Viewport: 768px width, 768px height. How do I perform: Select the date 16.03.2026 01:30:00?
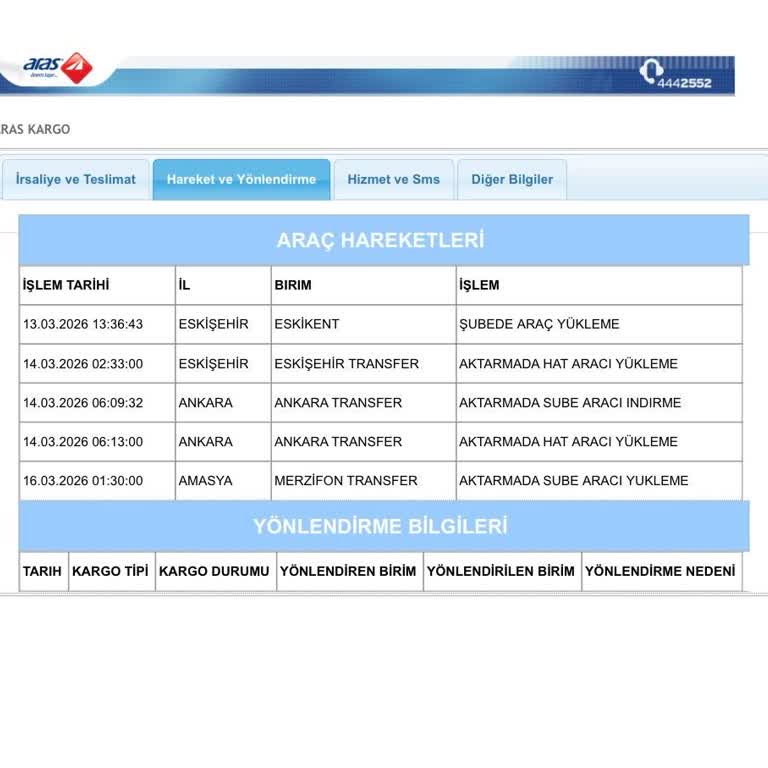click(83, 480)
